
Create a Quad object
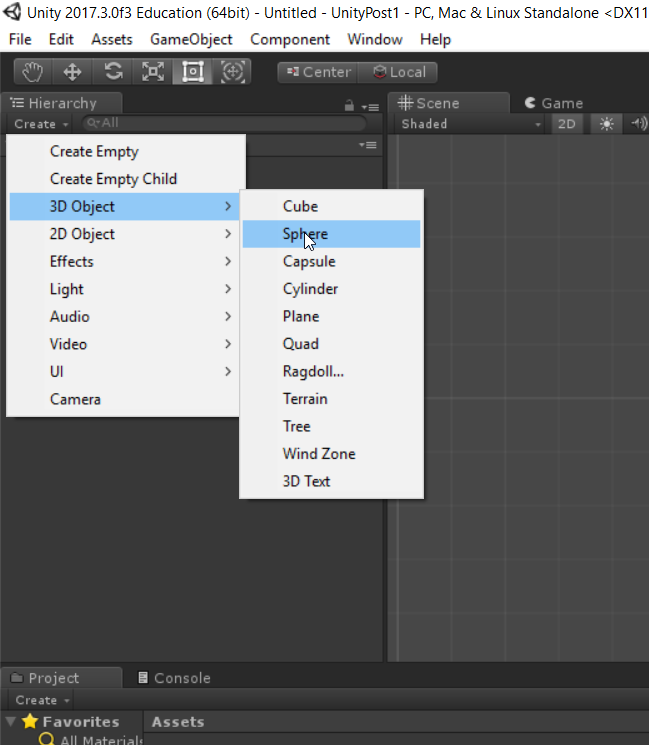[331, 344]
